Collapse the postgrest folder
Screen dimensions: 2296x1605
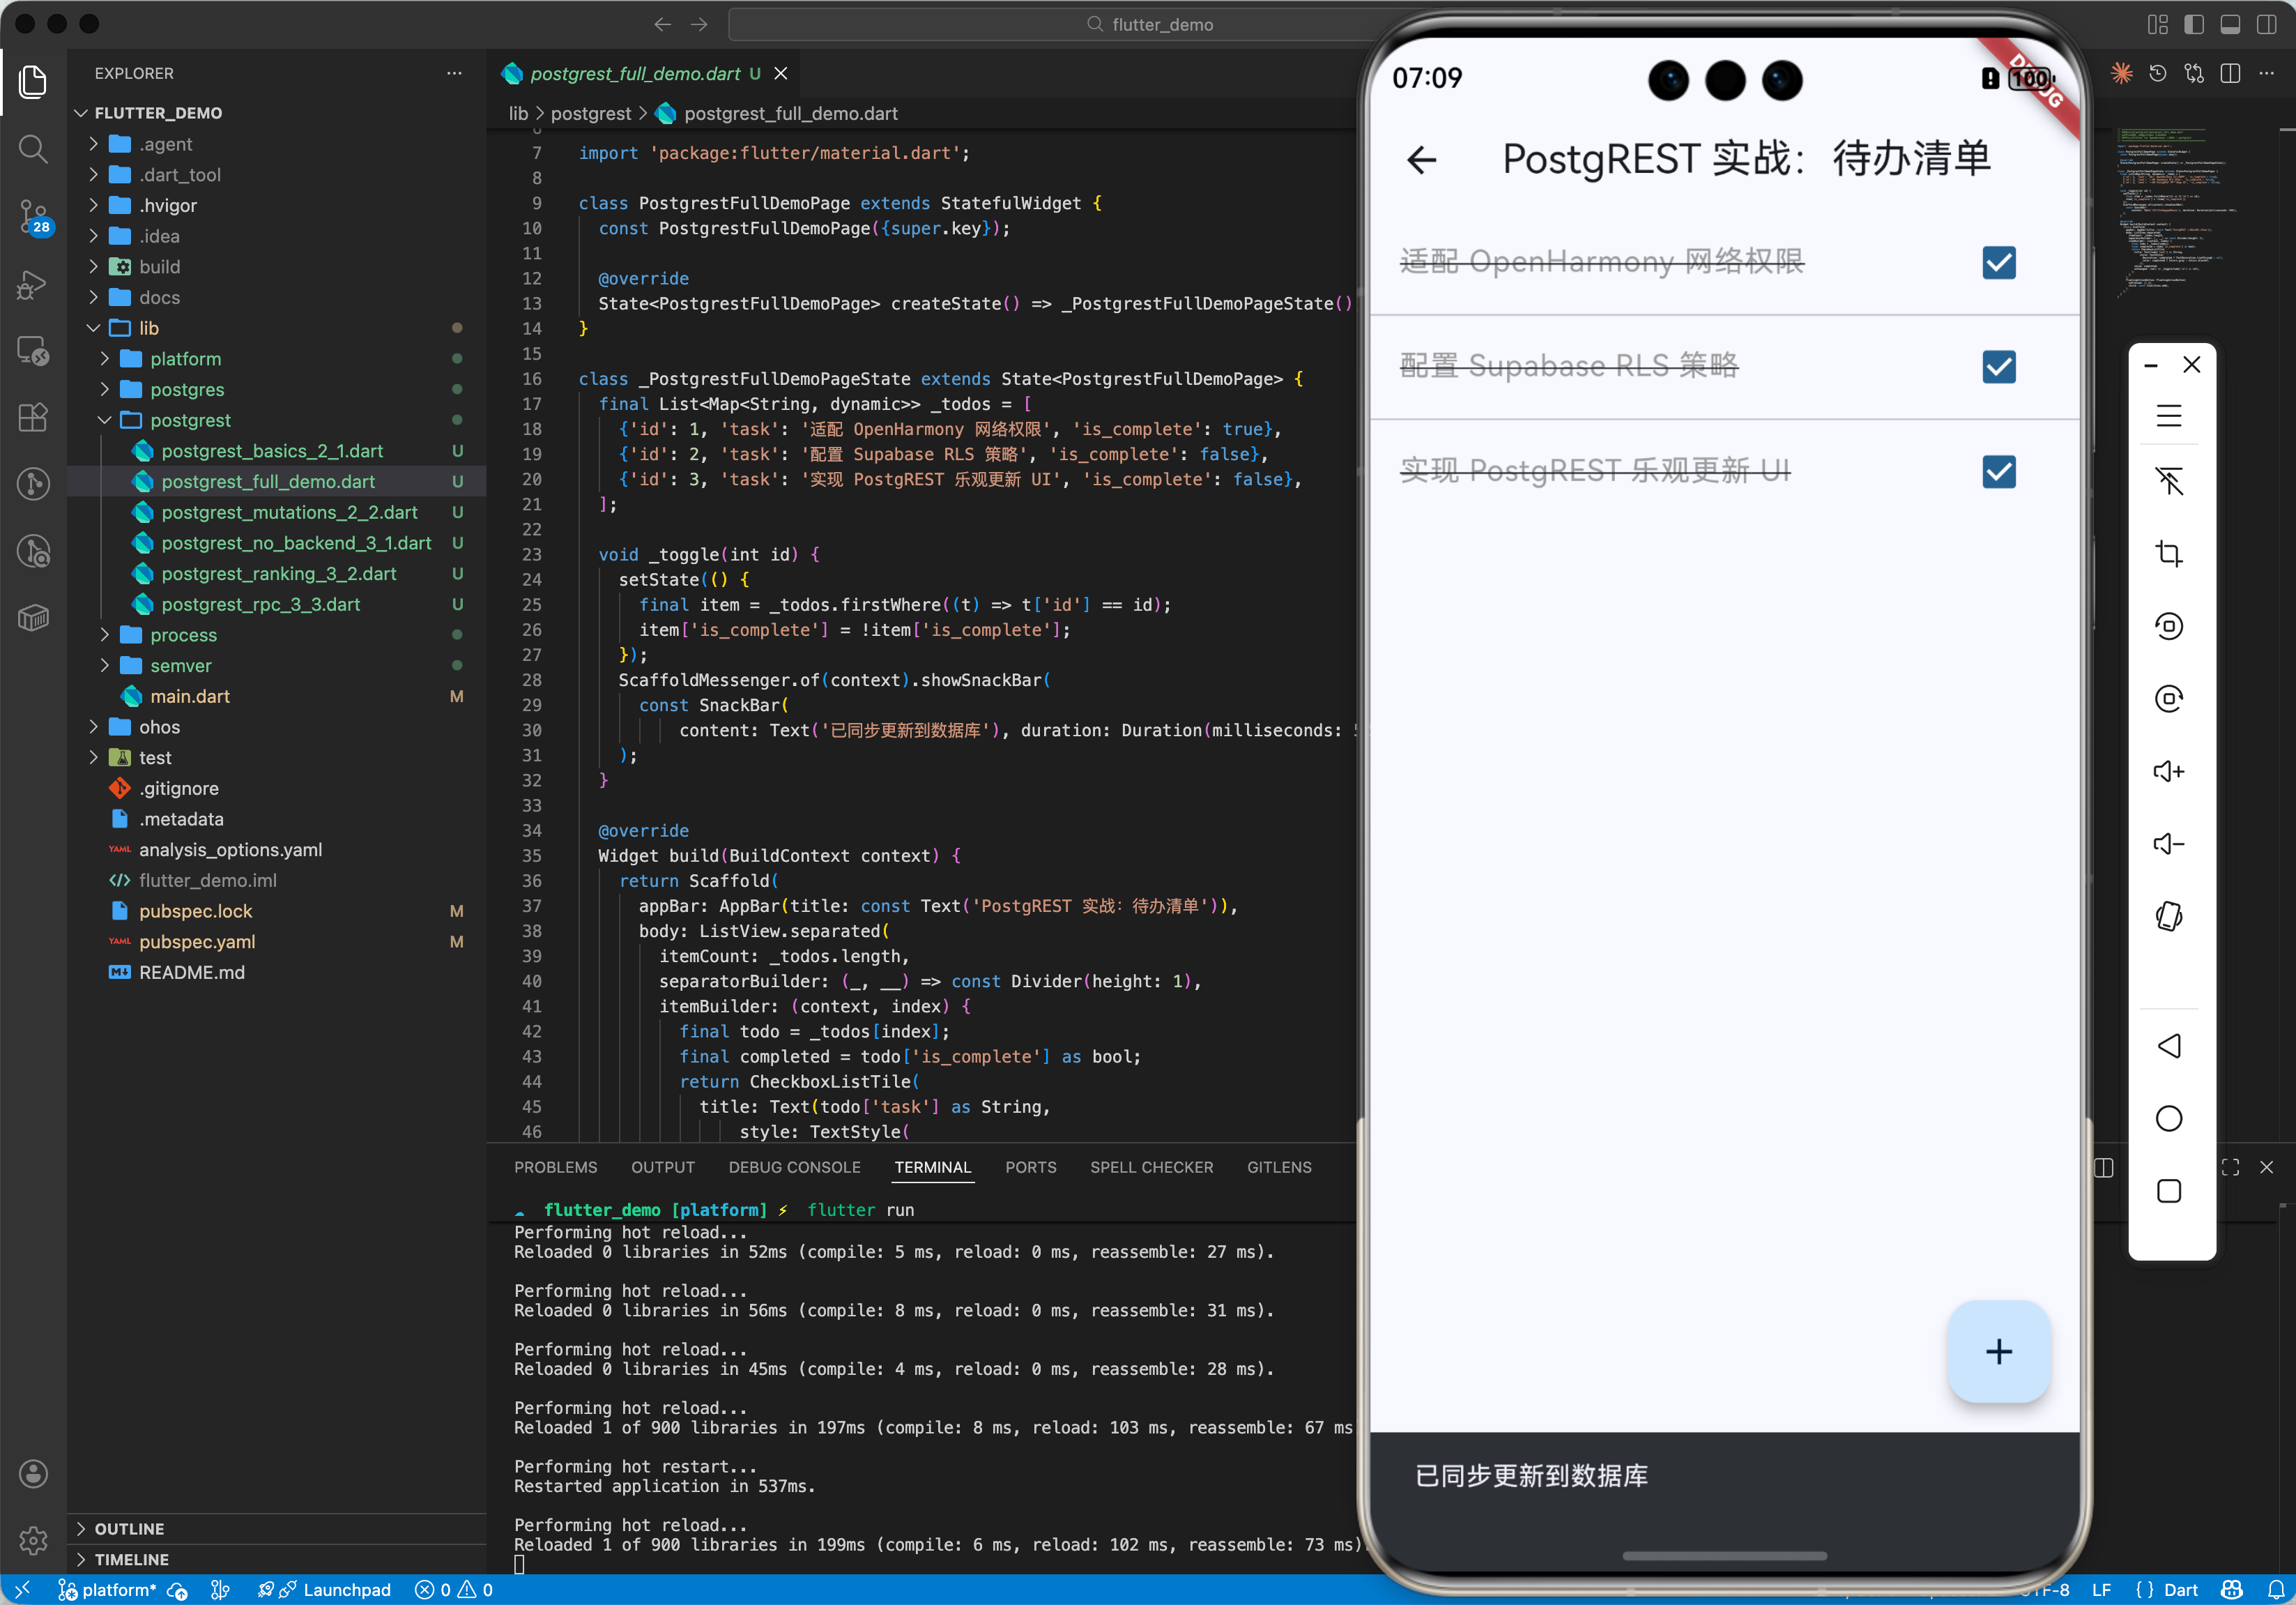point(190,420)
